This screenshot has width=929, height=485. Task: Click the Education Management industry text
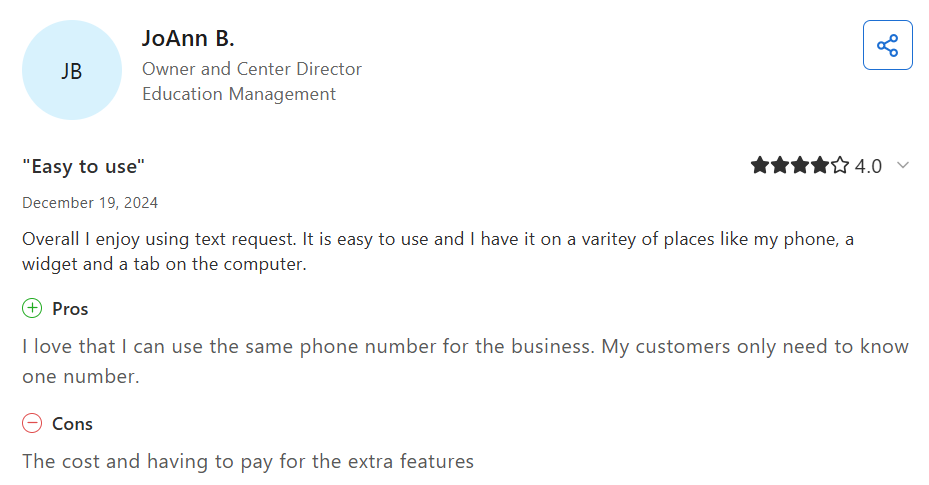click(x=239, y=94)
